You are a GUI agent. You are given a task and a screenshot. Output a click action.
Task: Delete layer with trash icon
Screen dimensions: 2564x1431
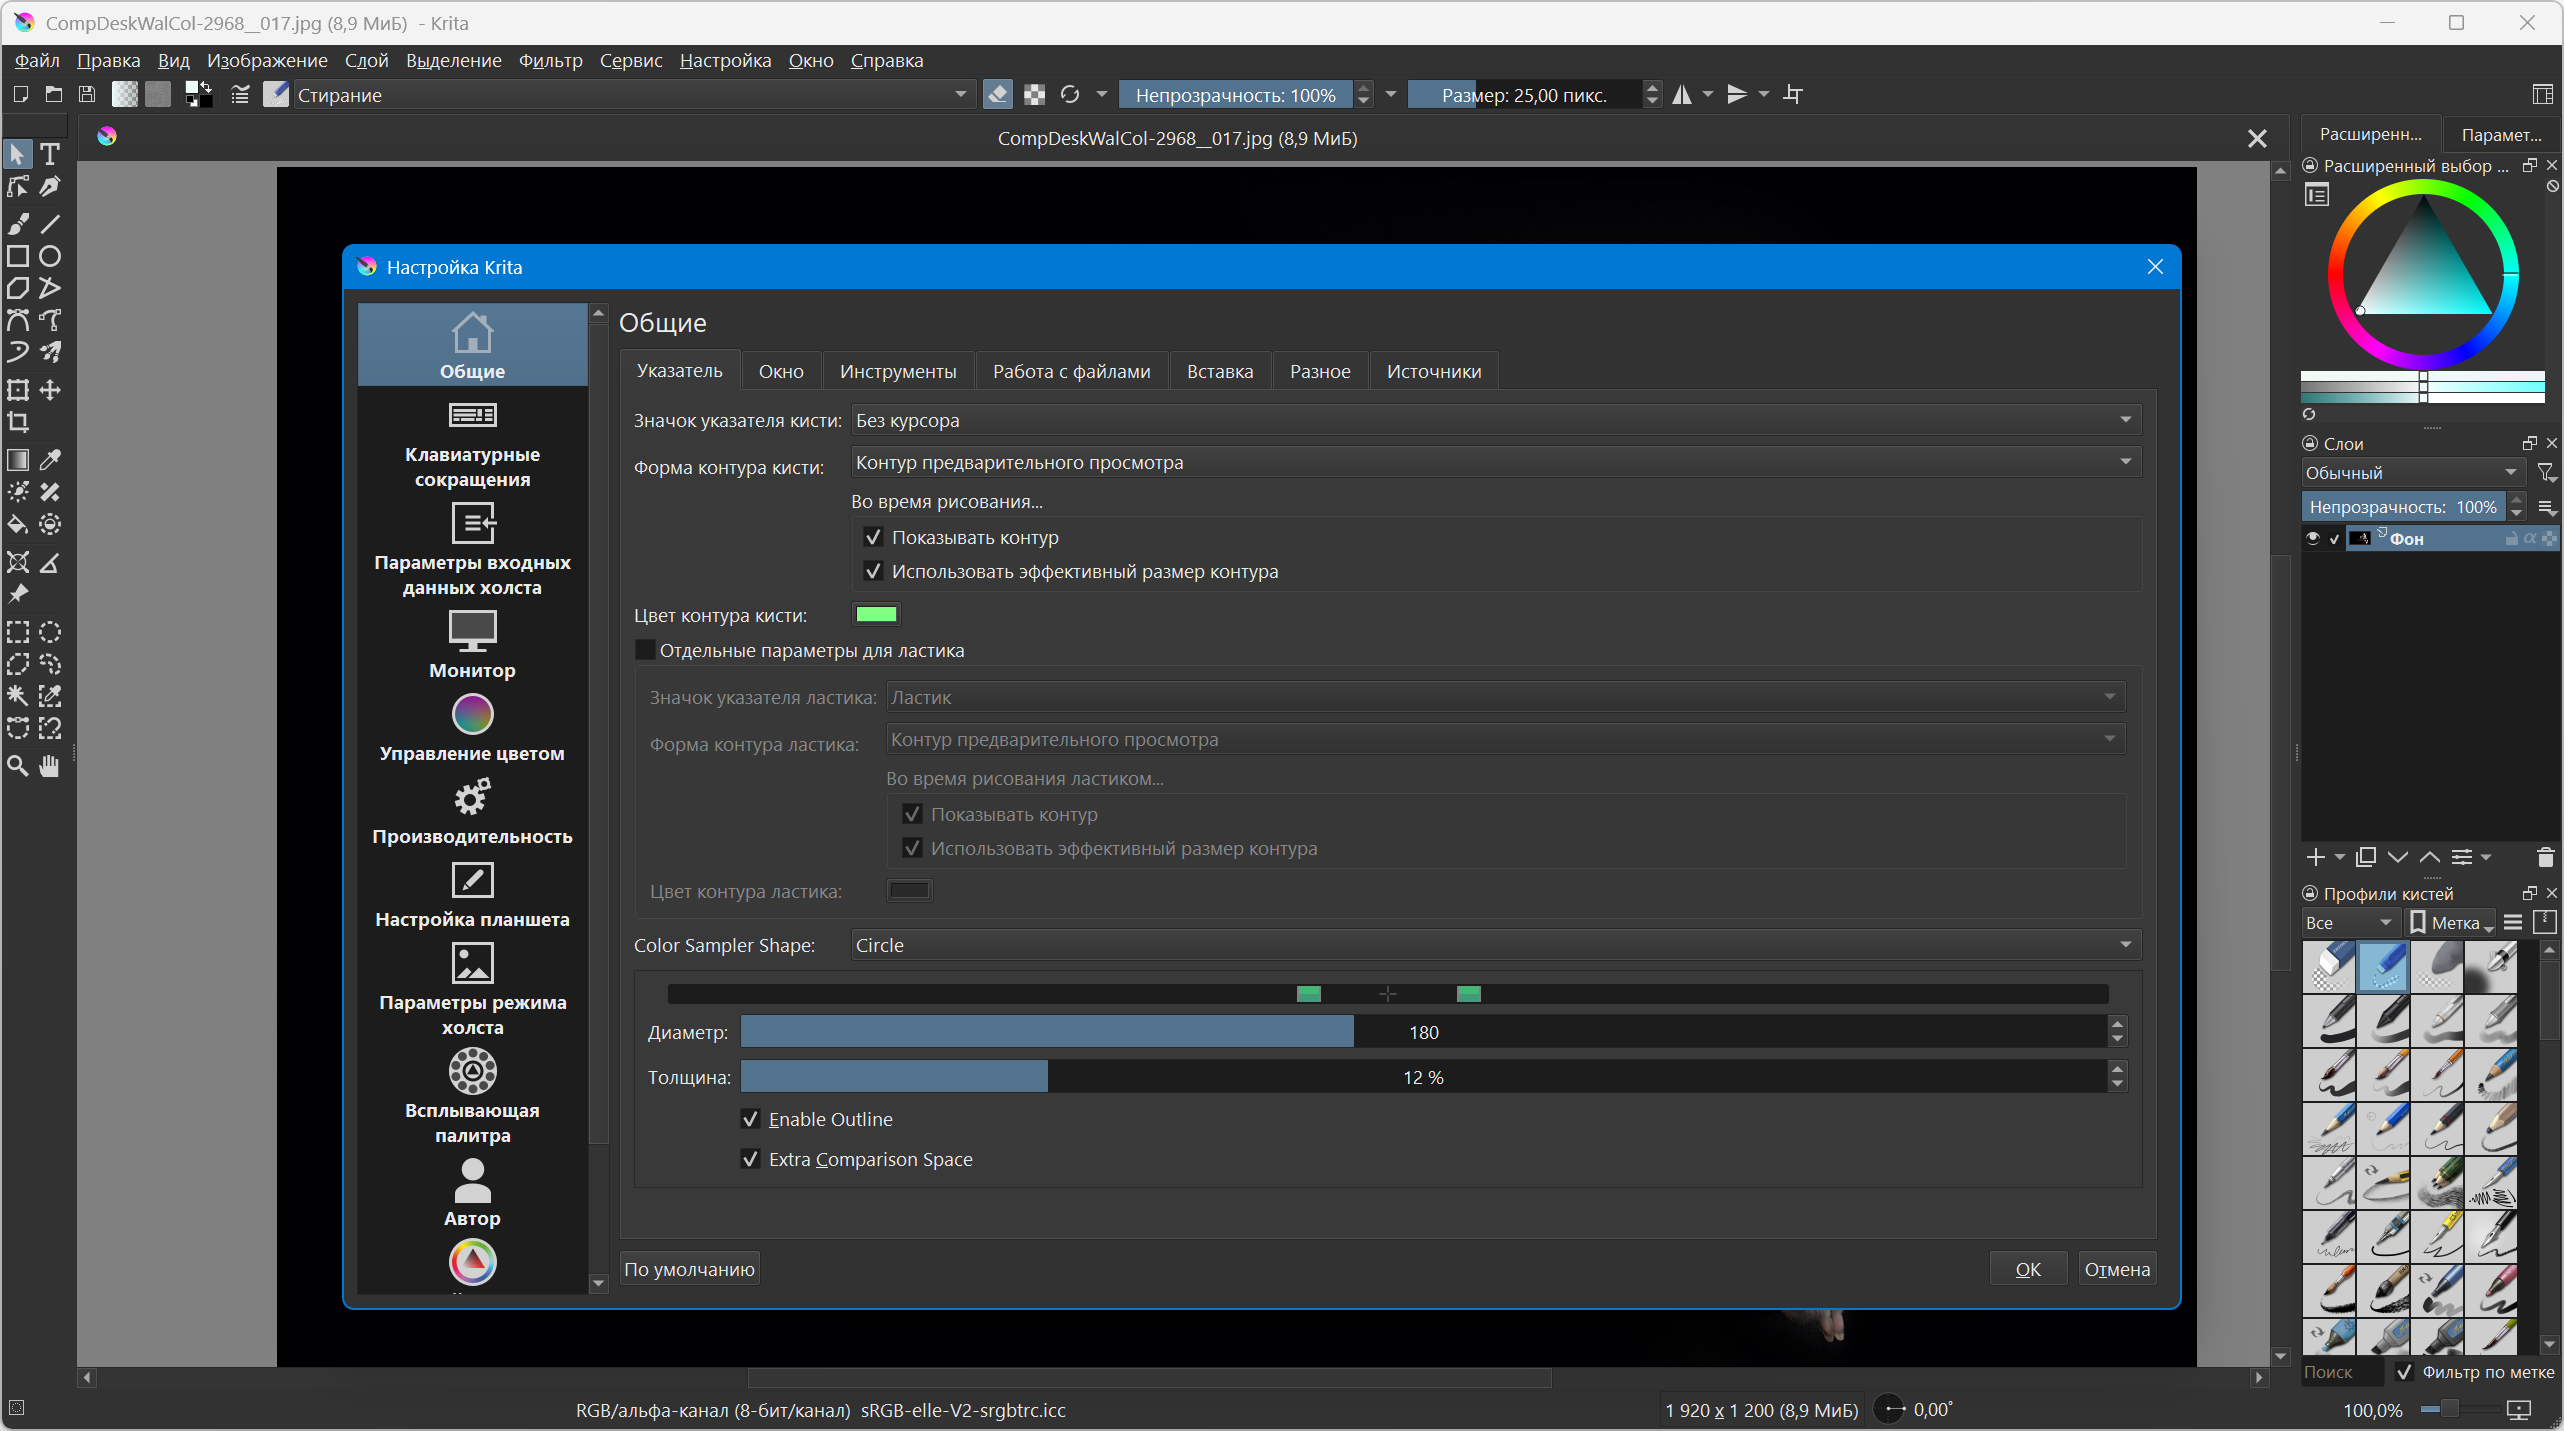(2545, 857)
